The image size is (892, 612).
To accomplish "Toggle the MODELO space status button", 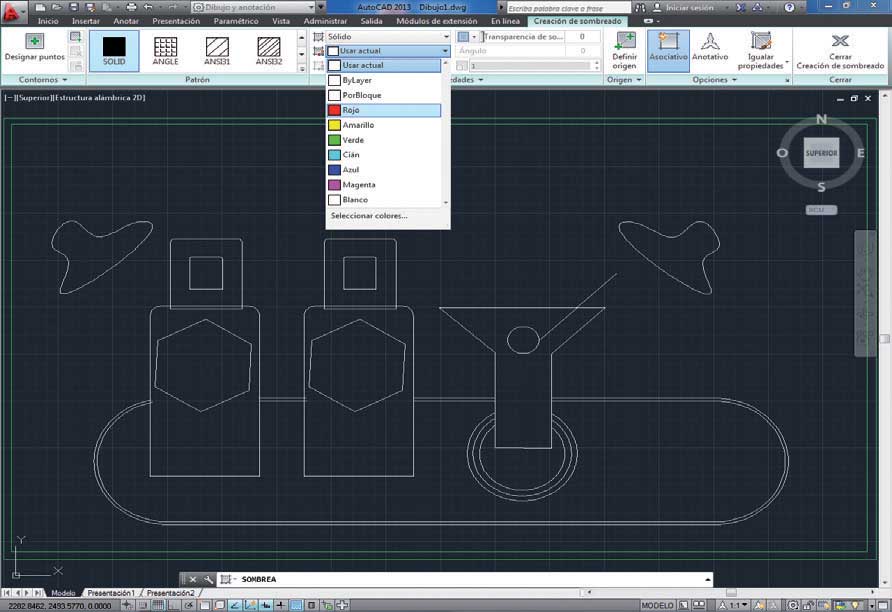I will 657,606.
